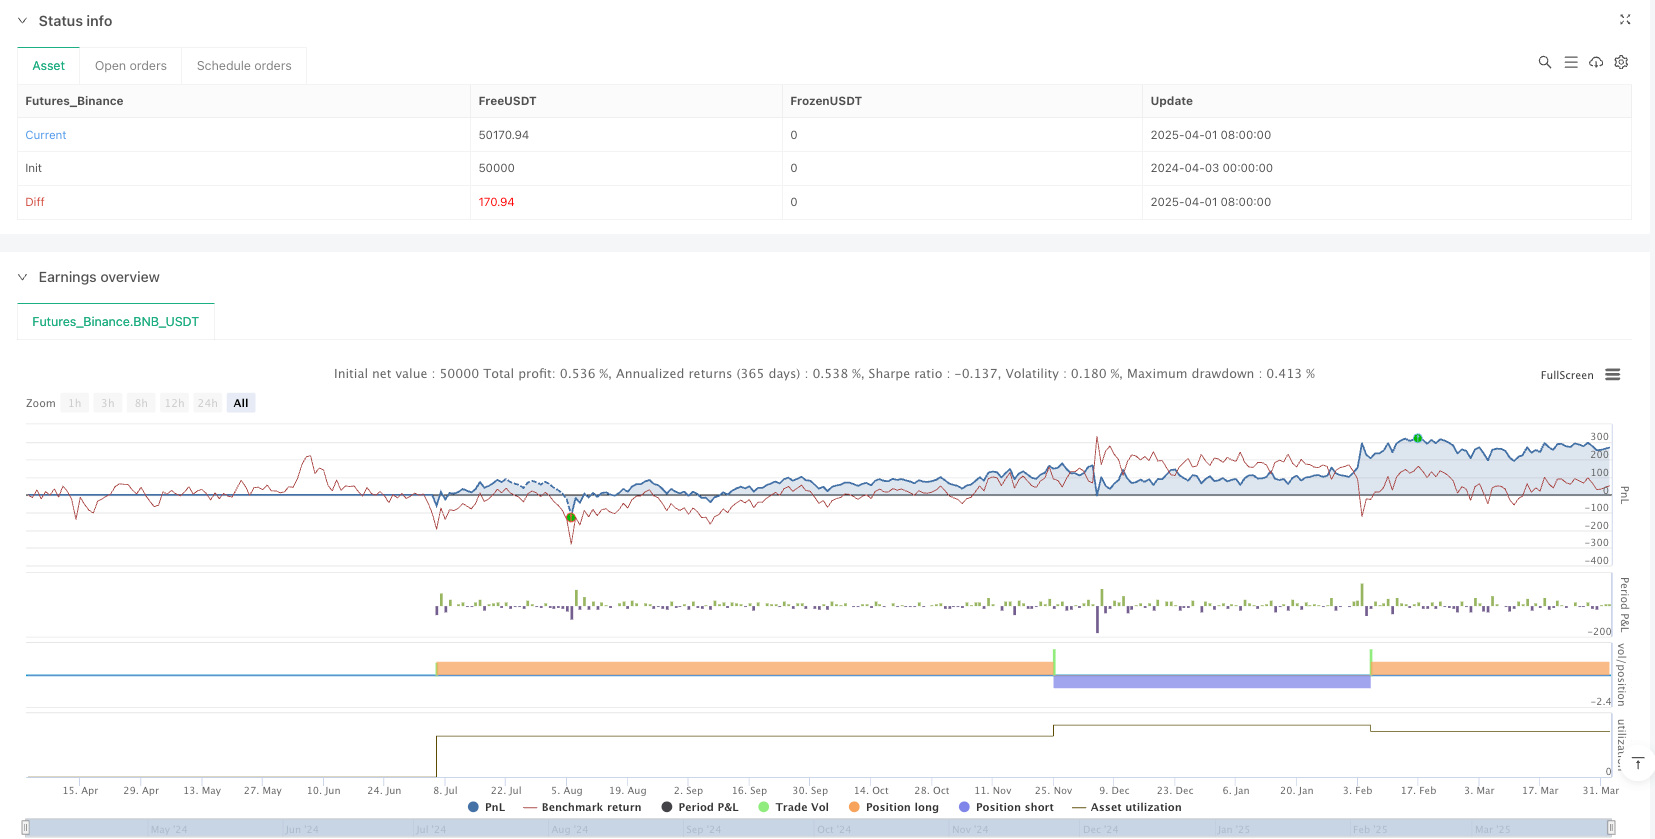Image resolution: width=1655 pixels, height=839 pixels.
Task: Collapse the Status info section
Action: coord(22,21)
